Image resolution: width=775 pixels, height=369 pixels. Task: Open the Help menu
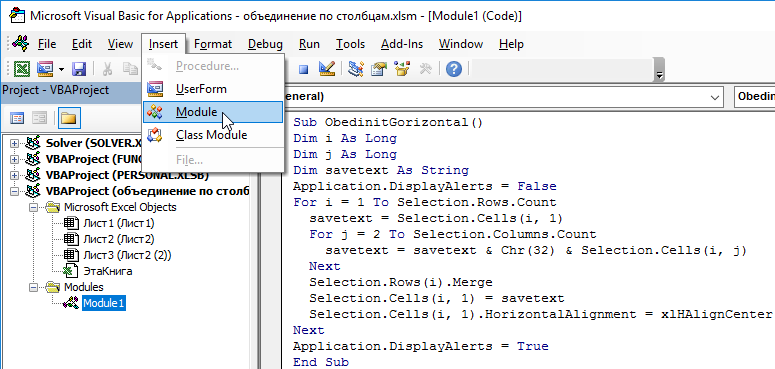point(511,44)
